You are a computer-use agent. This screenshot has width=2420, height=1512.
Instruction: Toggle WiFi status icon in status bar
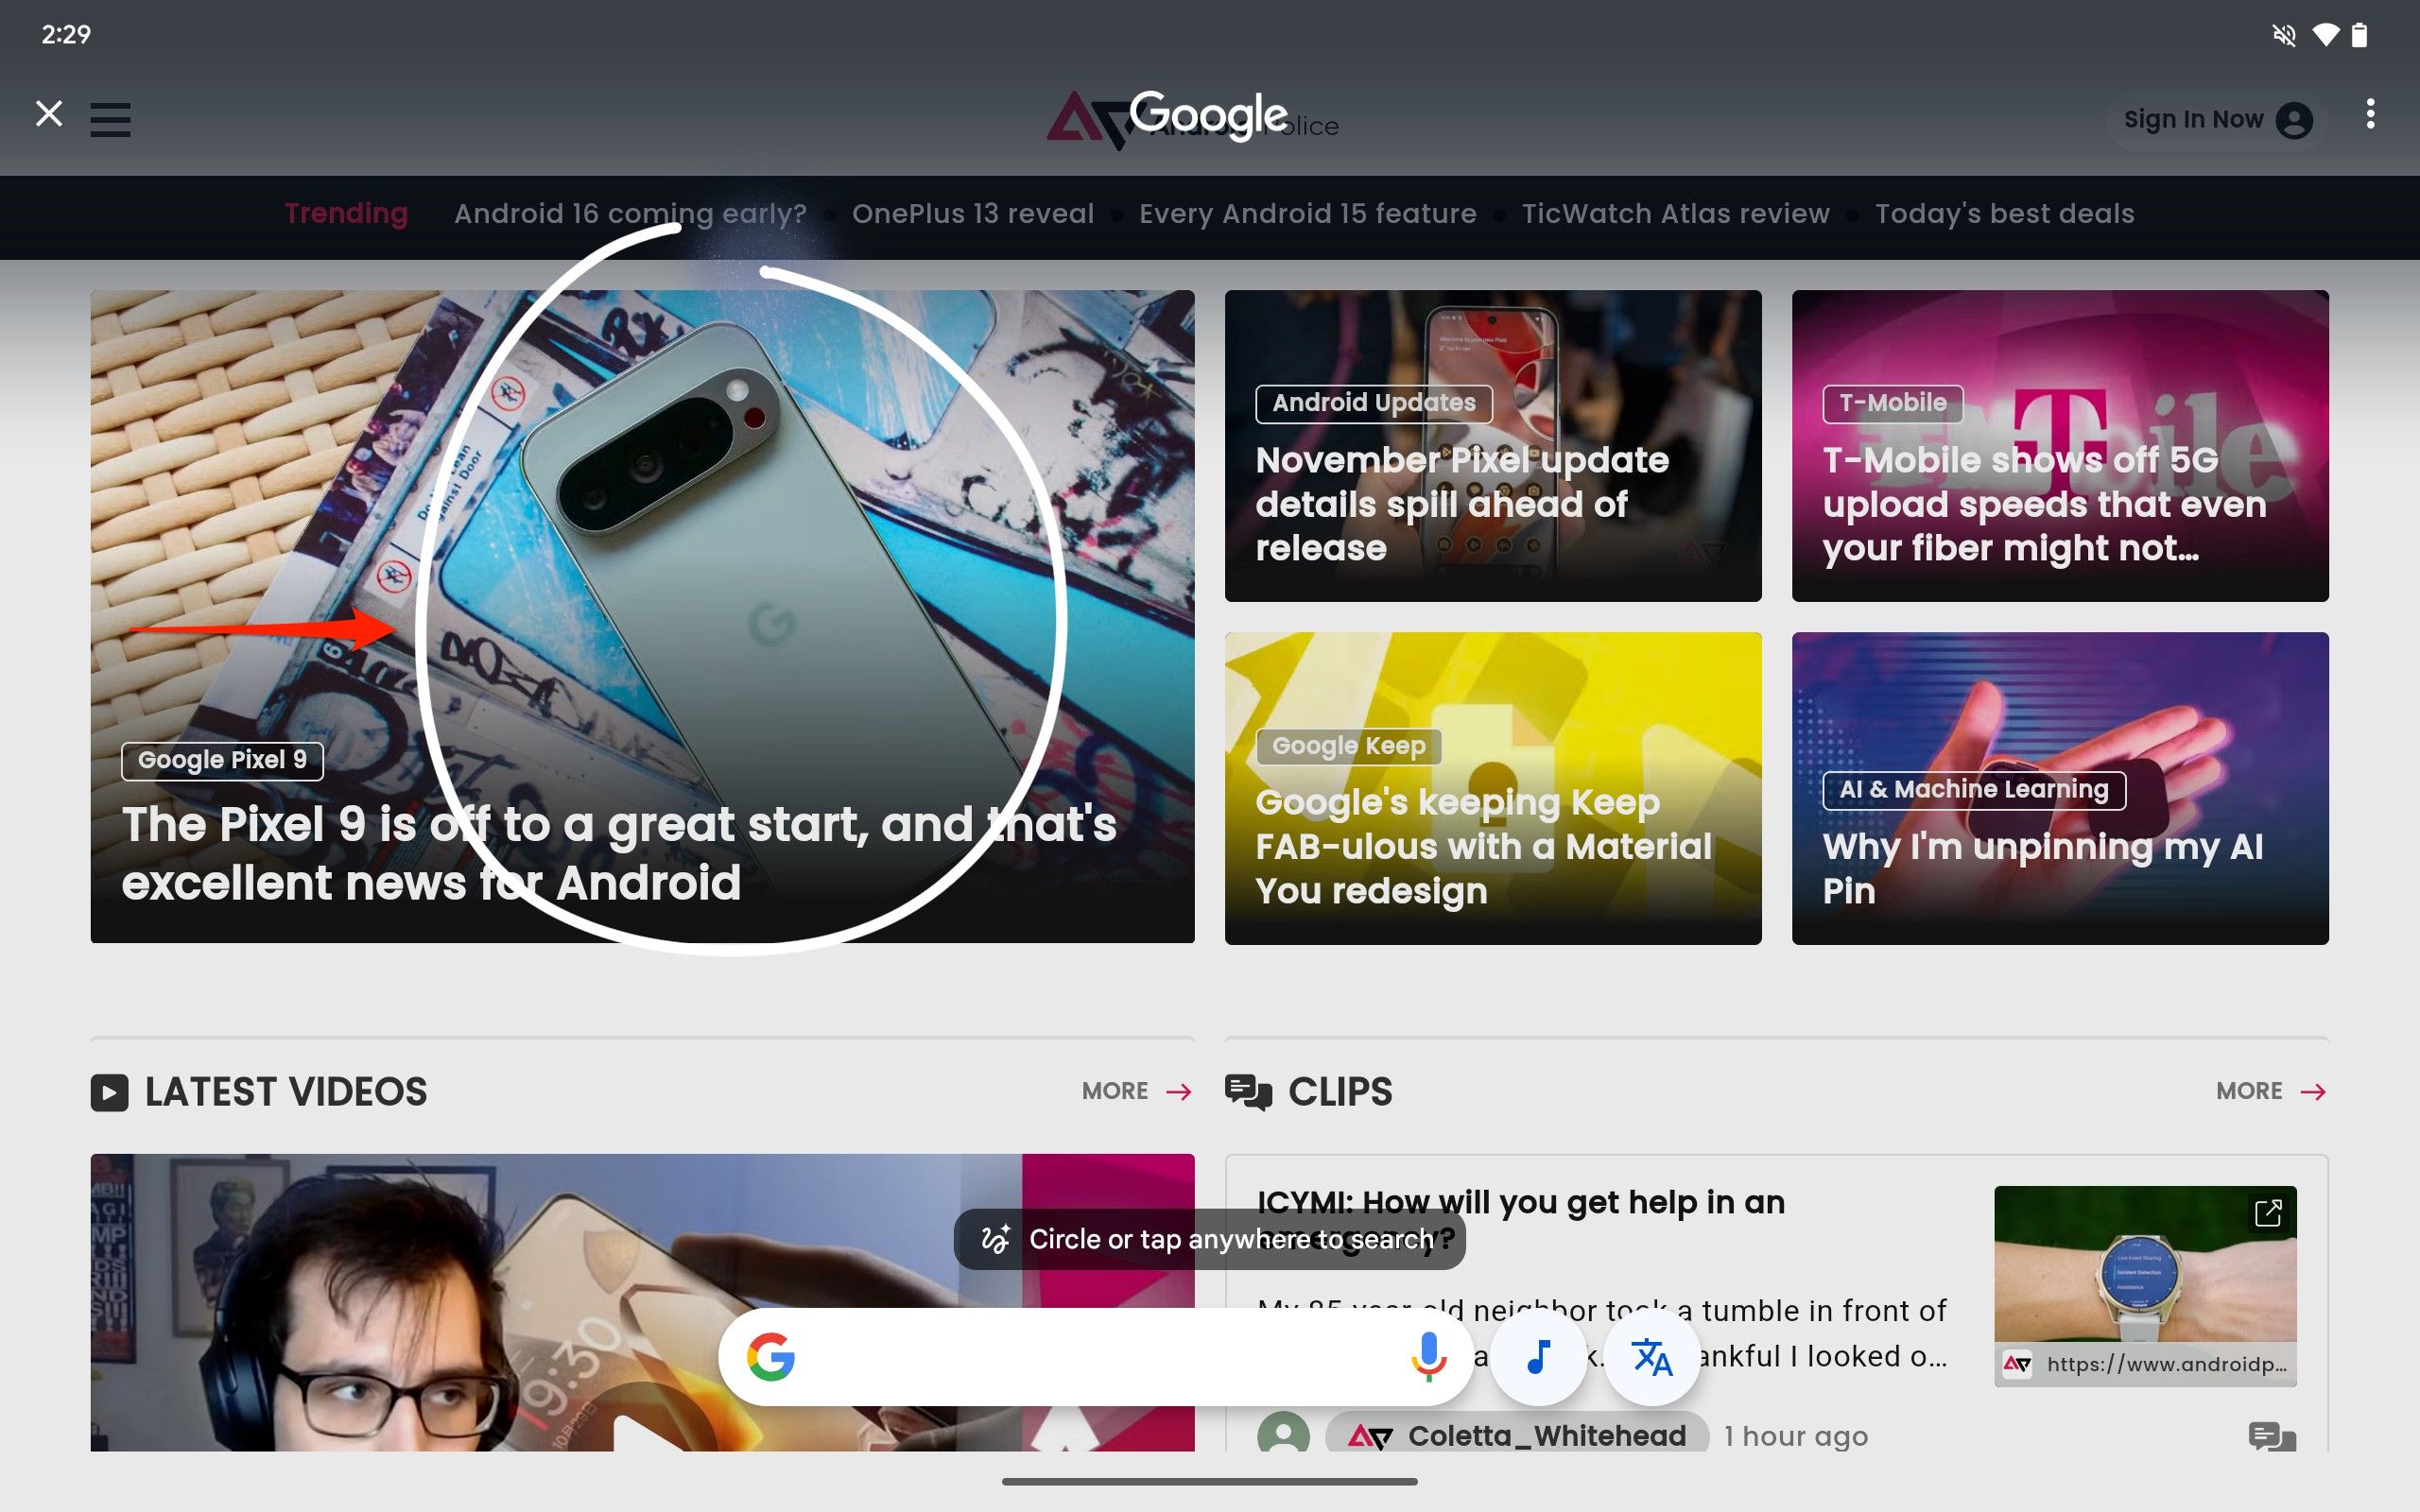coord(2325,33)
